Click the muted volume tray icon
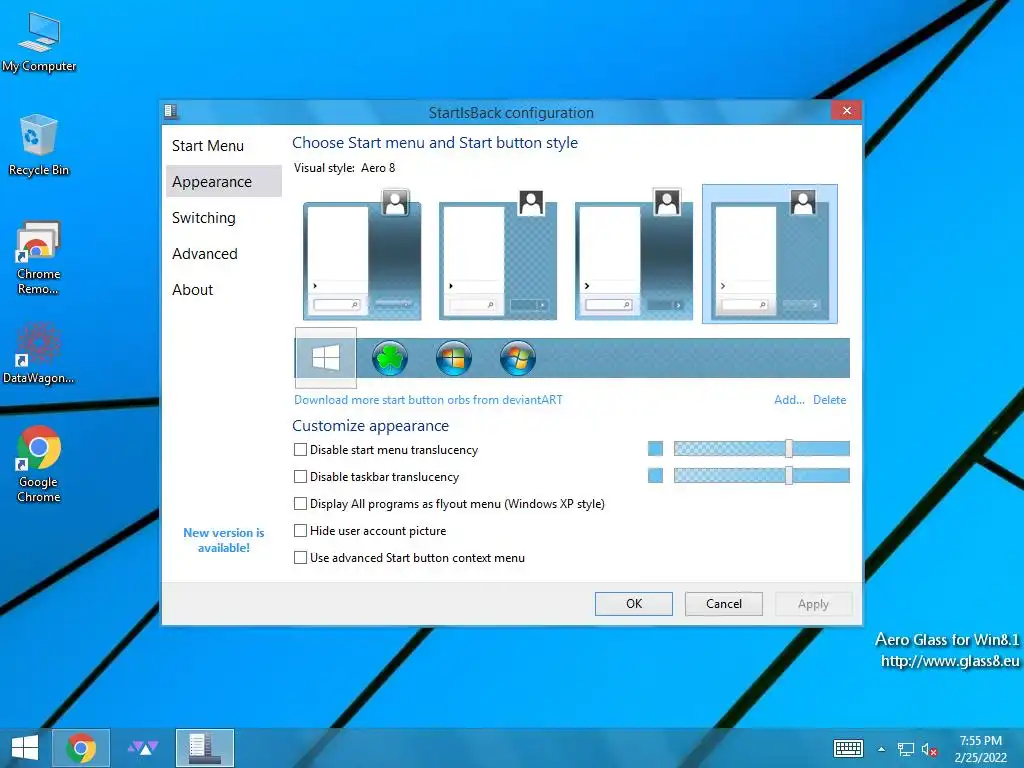This screenshot has width=1024, height=768. (x=929, y=749)
